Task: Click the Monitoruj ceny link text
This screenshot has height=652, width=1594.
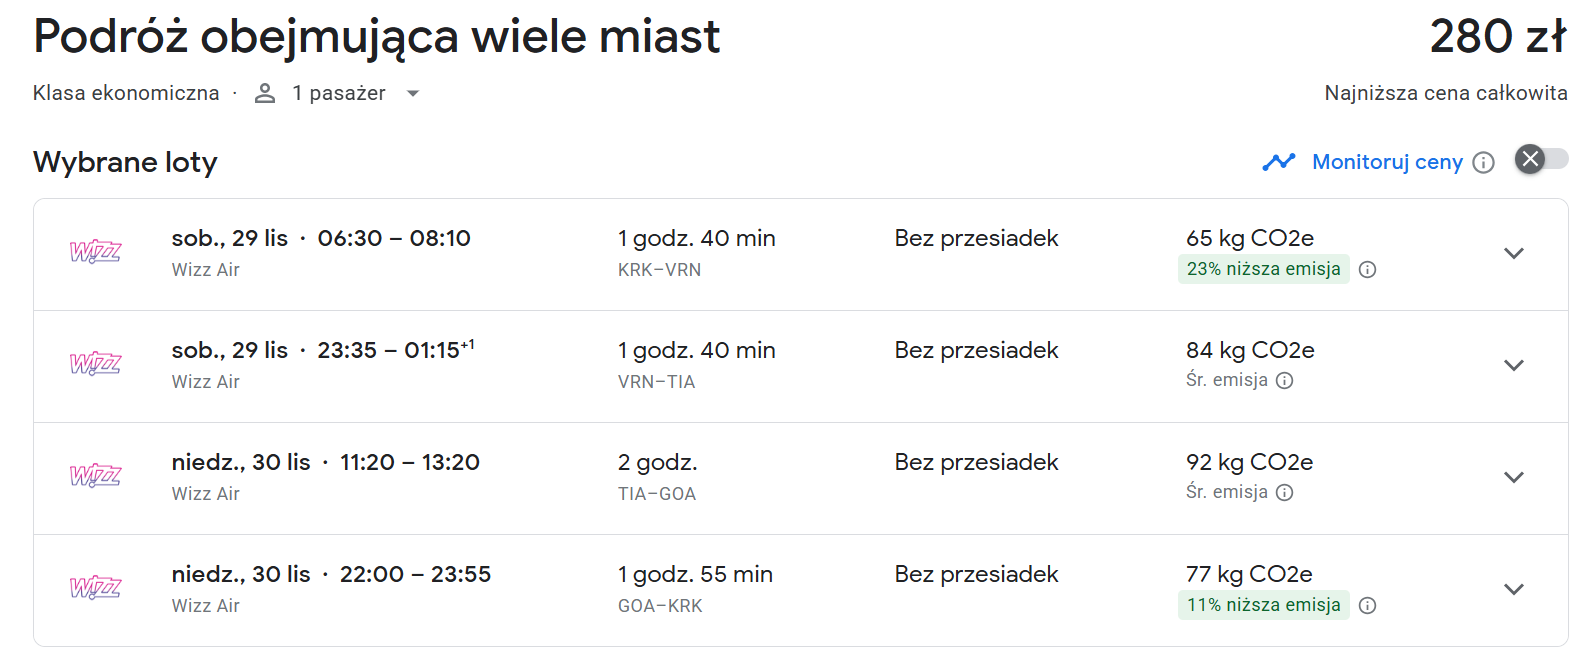Action: tap(1387, 162)
